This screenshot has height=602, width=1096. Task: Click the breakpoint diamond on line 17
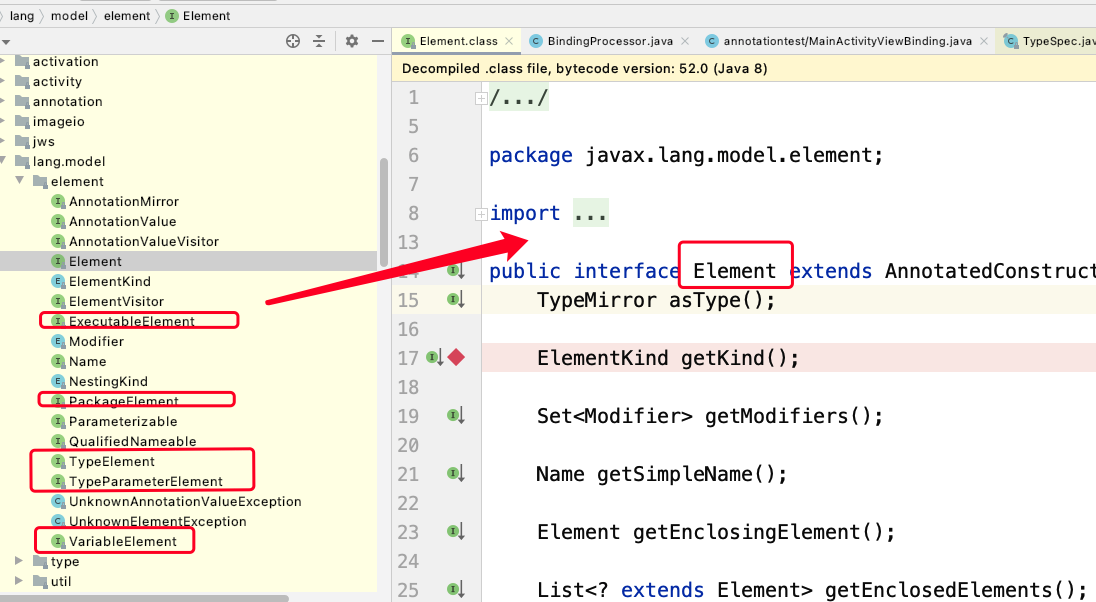click(x=456, y=357)
